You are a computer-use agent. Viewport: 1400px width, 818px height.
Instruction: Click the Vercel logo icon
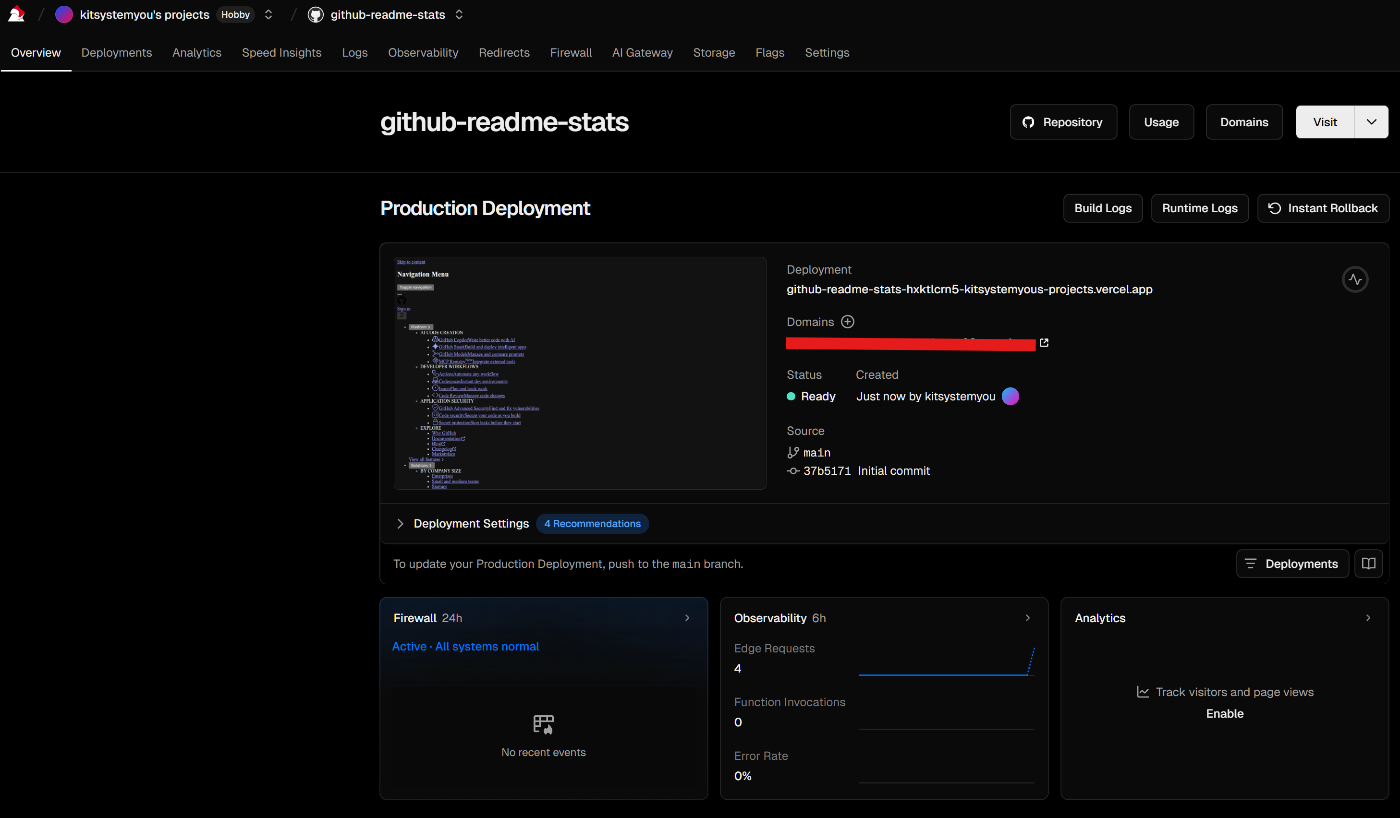coord(16,14)
